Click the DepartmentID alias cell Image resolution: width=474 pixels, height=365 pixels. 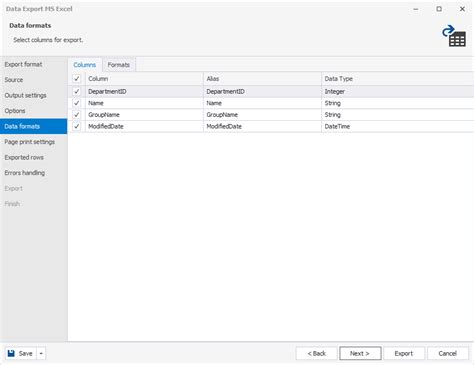262,91
